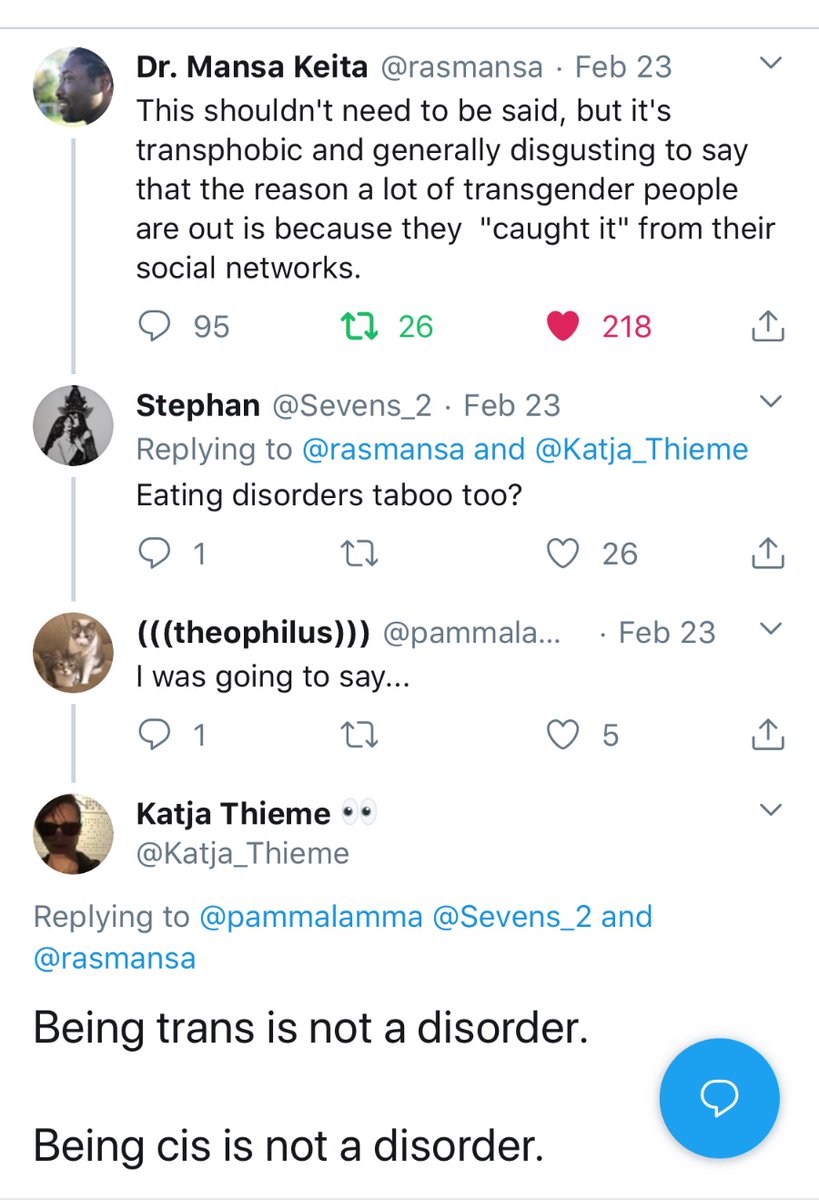The image size is (819, 1200).
Task: Expand the menu arrow on Stephan's tweet
Action: (x=769, y=402)
